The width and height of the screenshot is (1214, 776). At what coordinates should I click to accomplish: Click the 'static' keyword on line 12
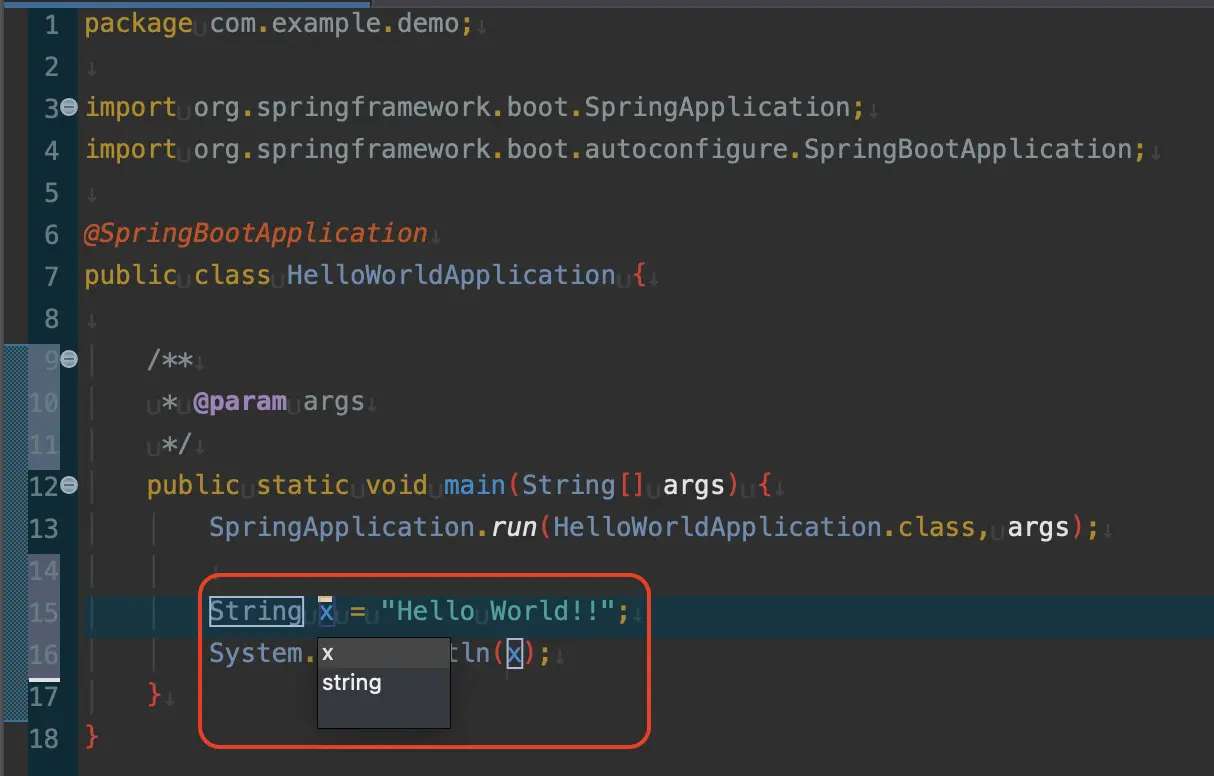[303, 485]
